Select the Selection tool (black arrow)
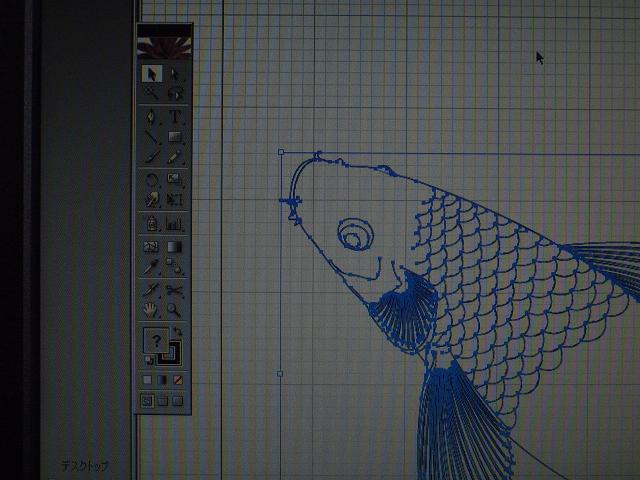 152,74
